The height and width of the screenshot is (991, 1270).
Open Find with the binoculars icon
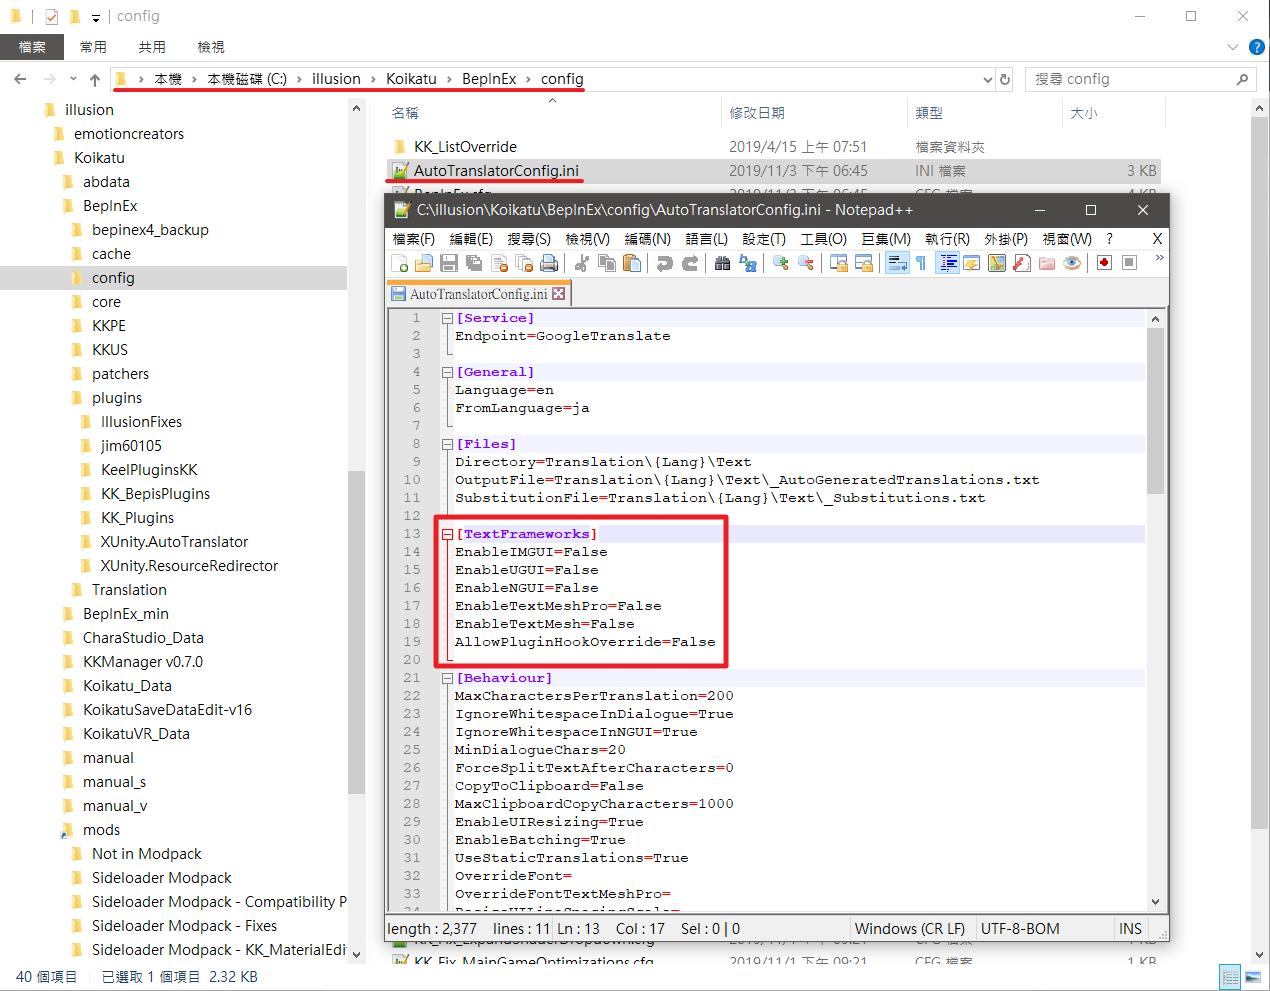coord(722,263)
